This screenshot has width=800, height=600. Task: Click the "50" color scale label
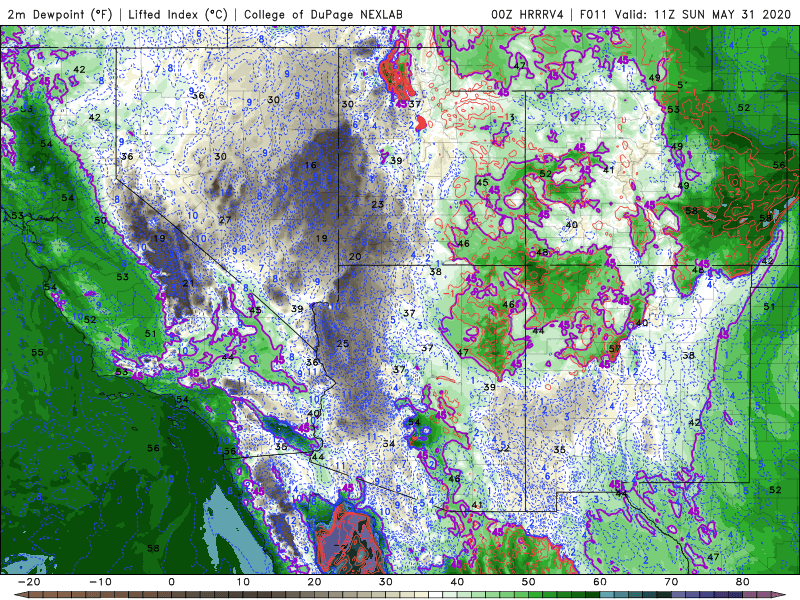(529, 582)
